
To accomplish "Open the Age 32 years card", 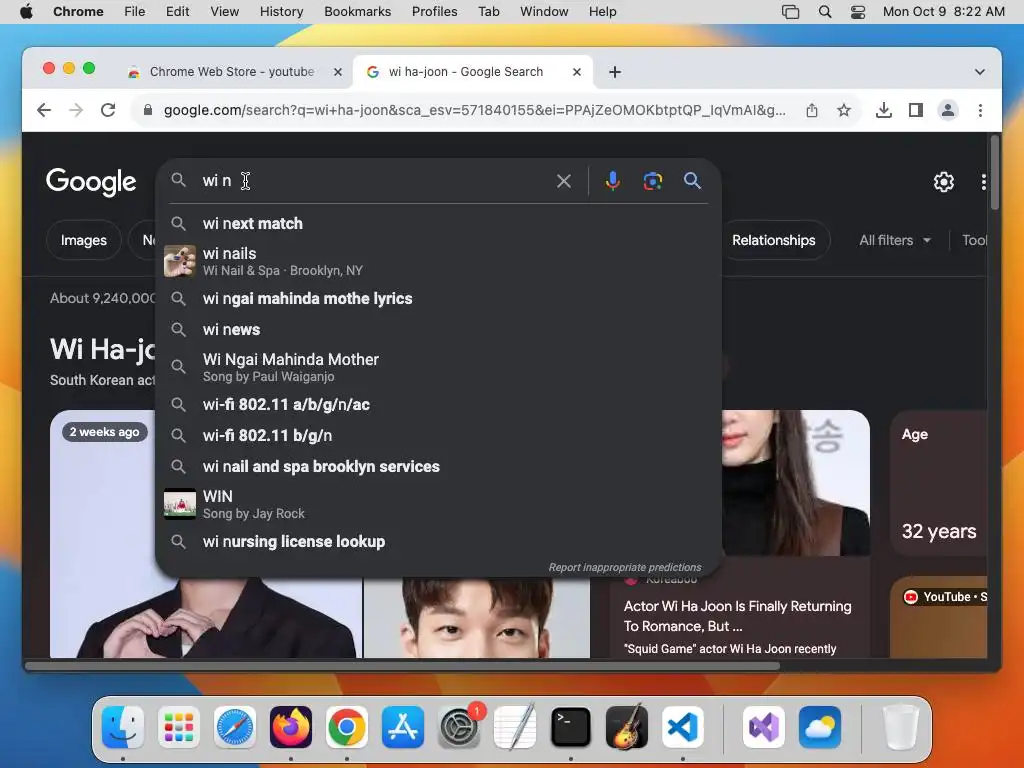I will pyautogui.click(x=938, y=483).
